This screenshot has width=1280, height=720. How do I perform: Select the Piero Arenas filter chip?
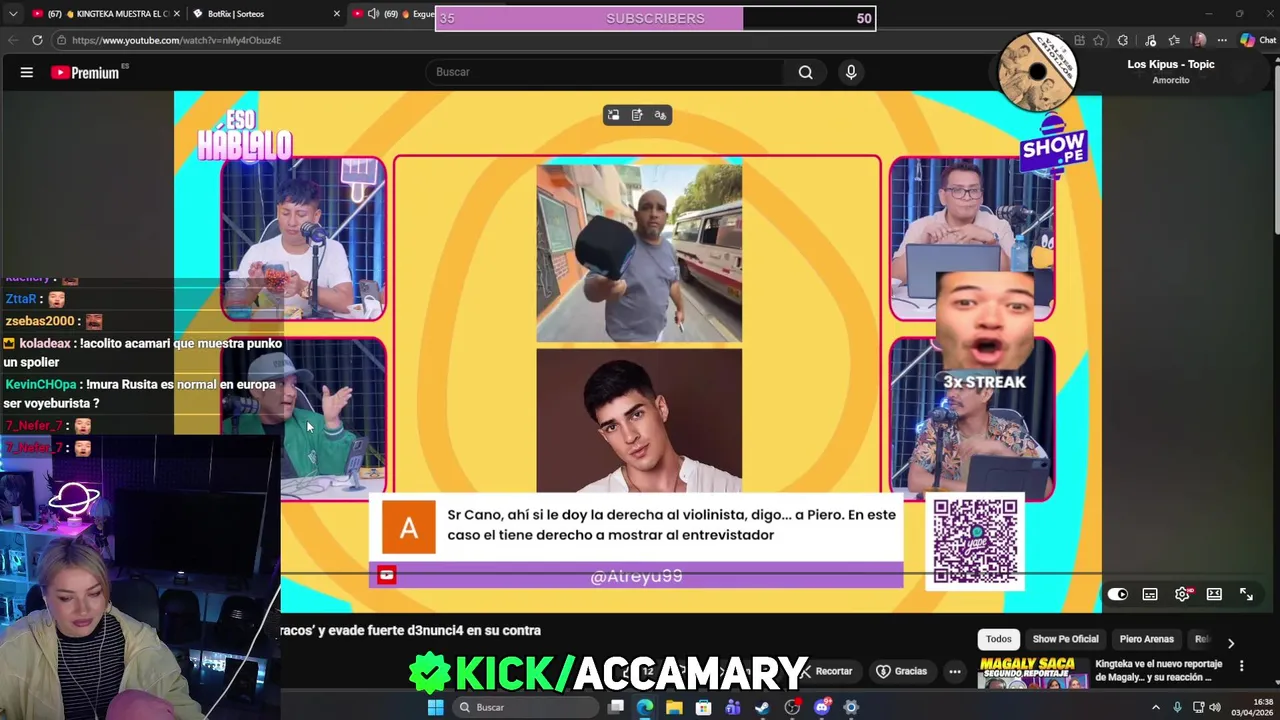pyautogui.click(x=1146, y=639)
